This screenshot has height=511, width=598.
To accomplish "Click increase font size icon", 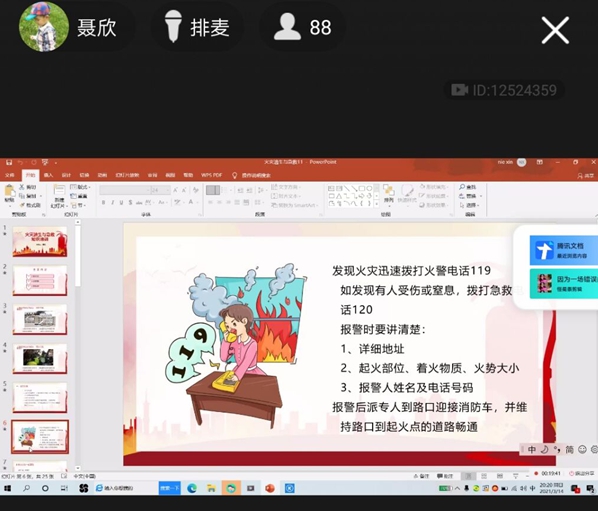I will (x=176, y=190).
